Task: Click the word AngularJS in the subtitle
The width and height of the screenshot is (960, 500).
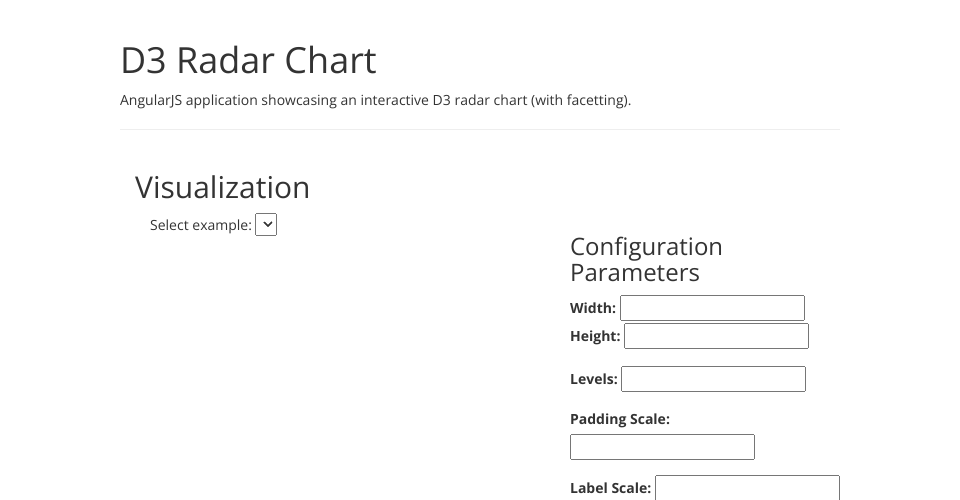Action: [151, 100]
